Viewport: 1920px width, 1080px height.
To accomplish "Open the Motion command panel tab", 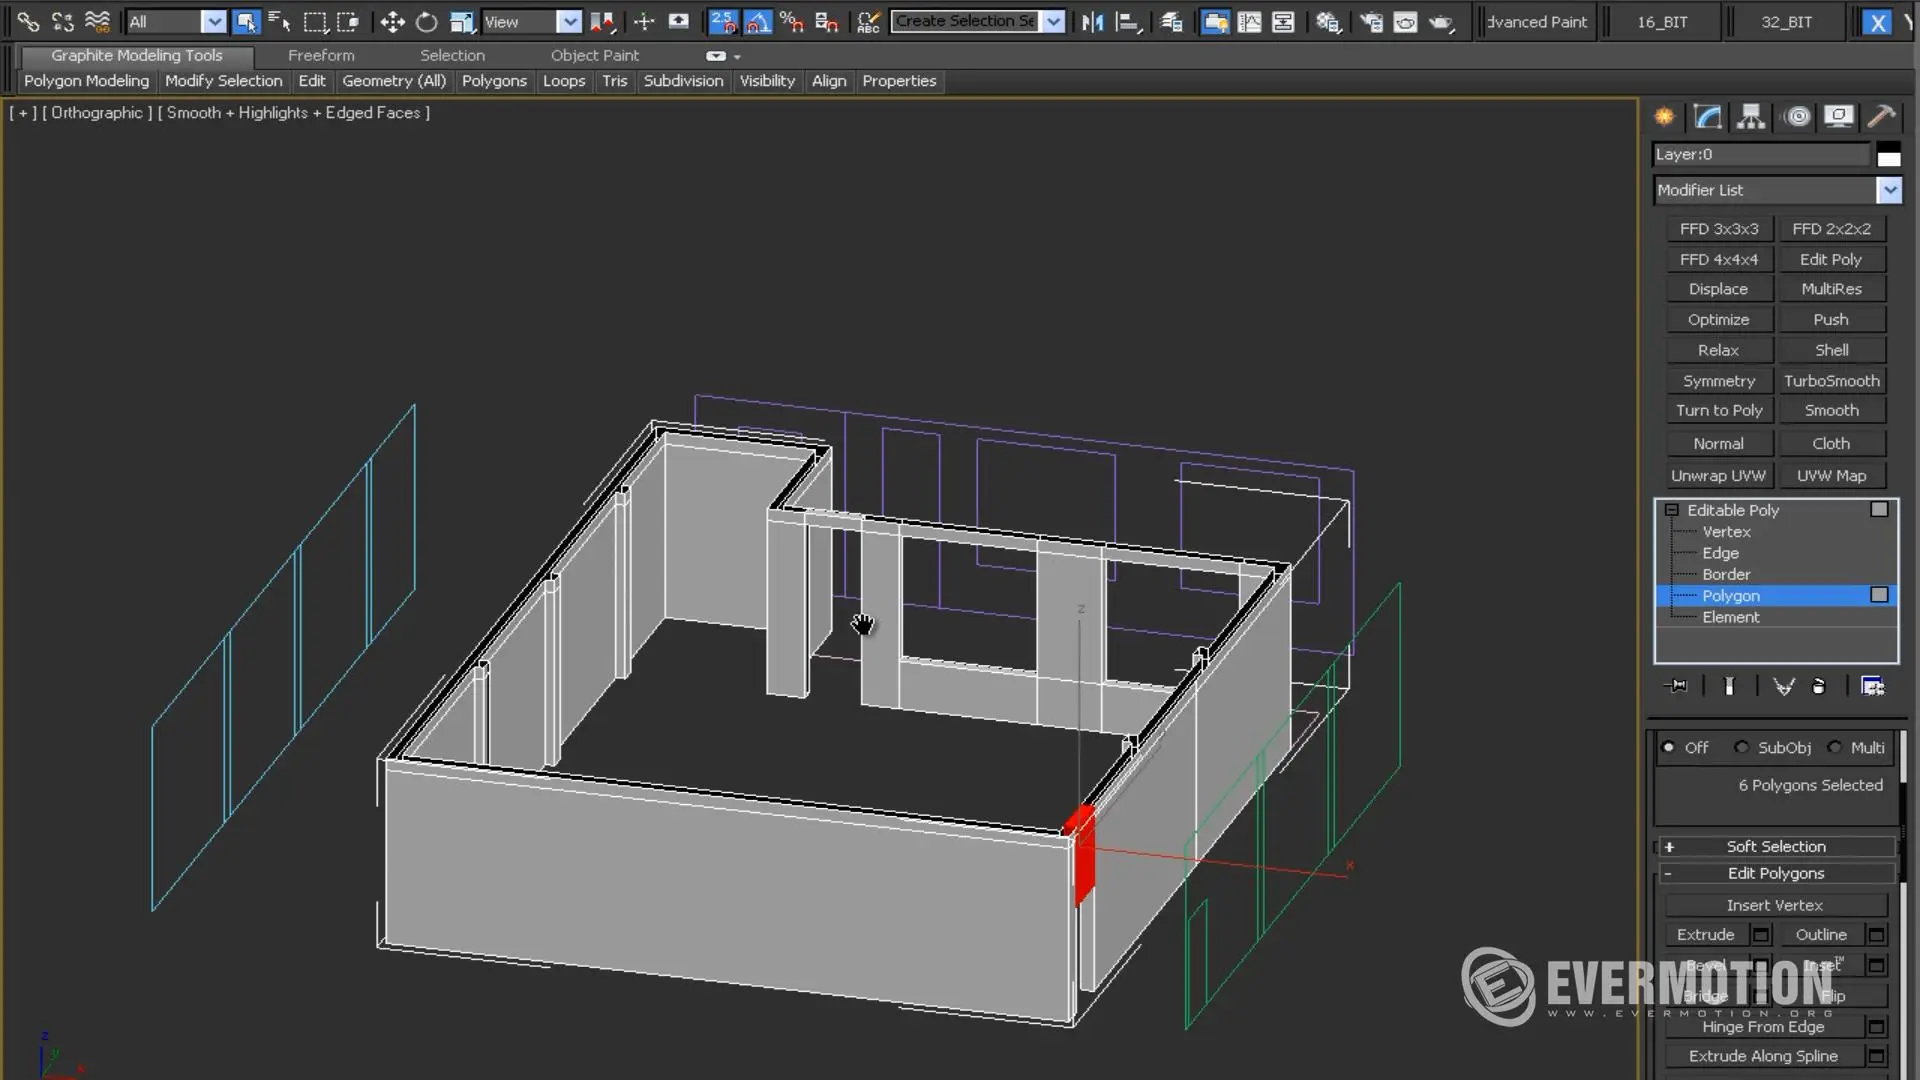I will coord(1796,117).
